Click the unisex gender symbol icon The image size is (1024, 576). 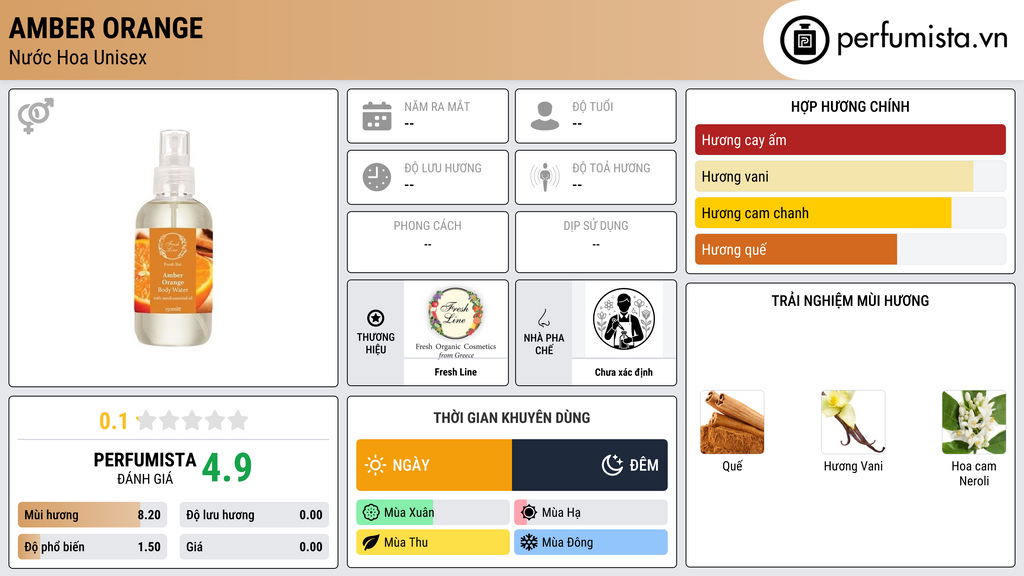36,116
